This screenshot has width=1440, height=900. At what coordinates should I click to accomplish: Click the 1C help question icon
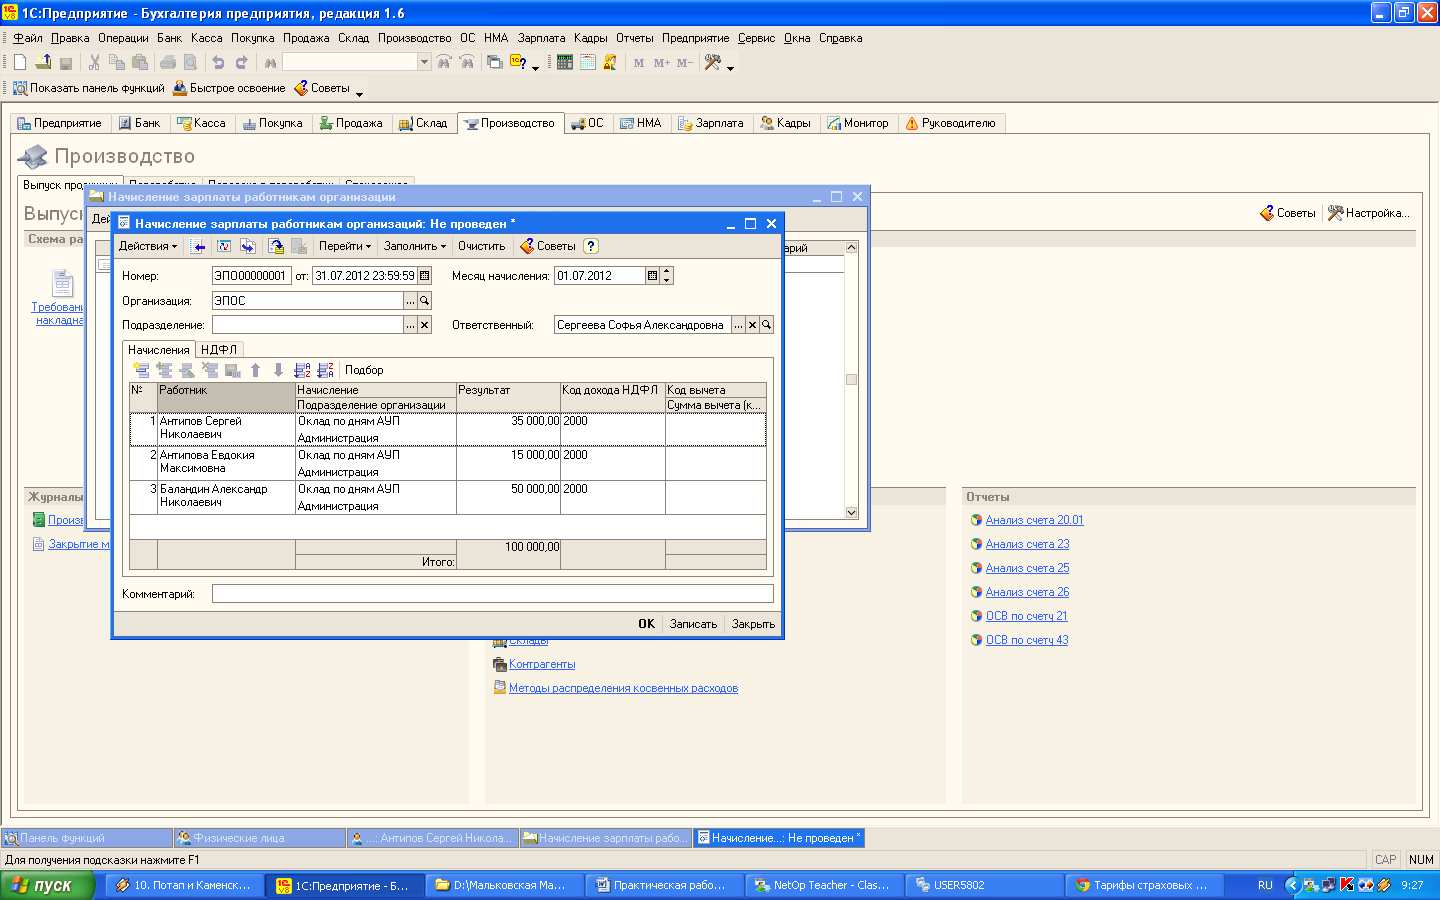click(x=518, y=62)
